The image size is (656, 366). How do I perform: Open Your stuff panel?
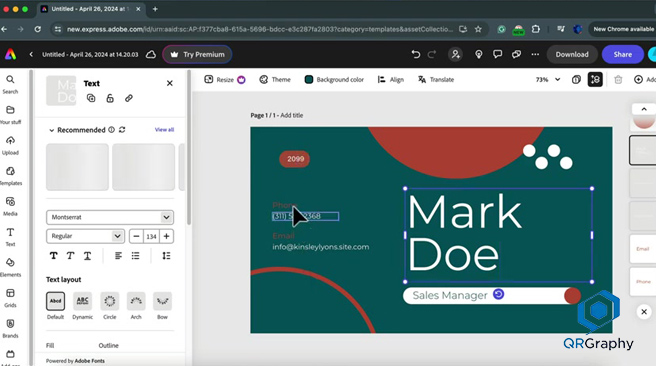click(10, 115)
